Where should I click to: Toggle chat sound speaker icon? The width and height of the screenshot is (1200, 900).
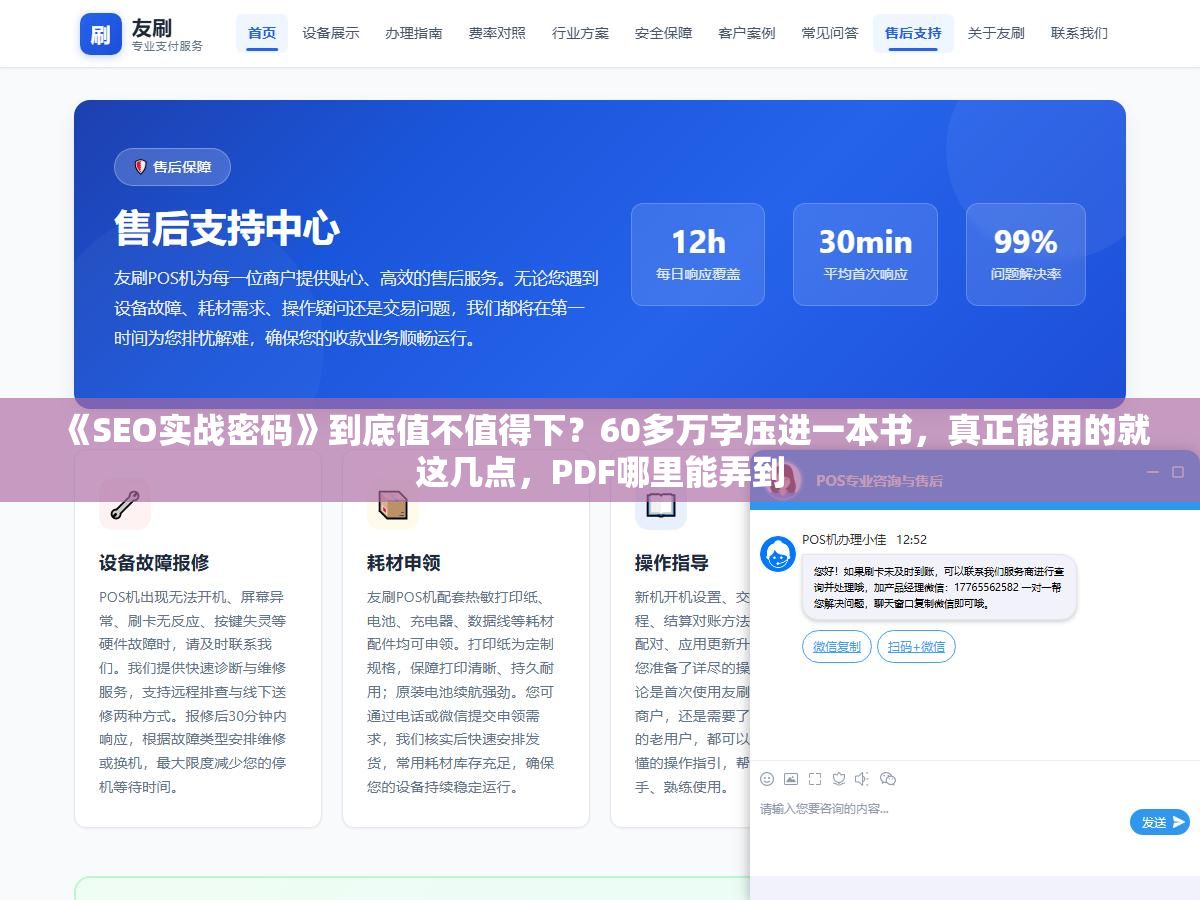click(x=862, y=779)
